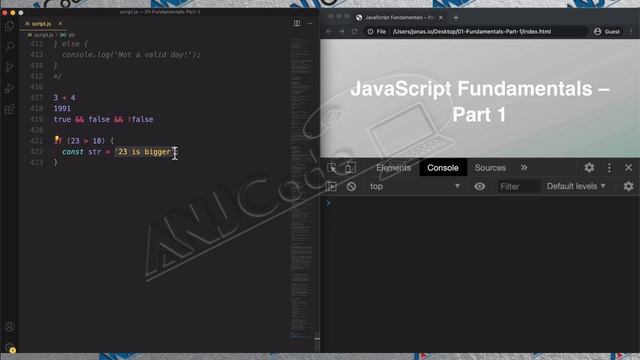
Task: Click the console Filter field
Action: [x=518, y=187]
